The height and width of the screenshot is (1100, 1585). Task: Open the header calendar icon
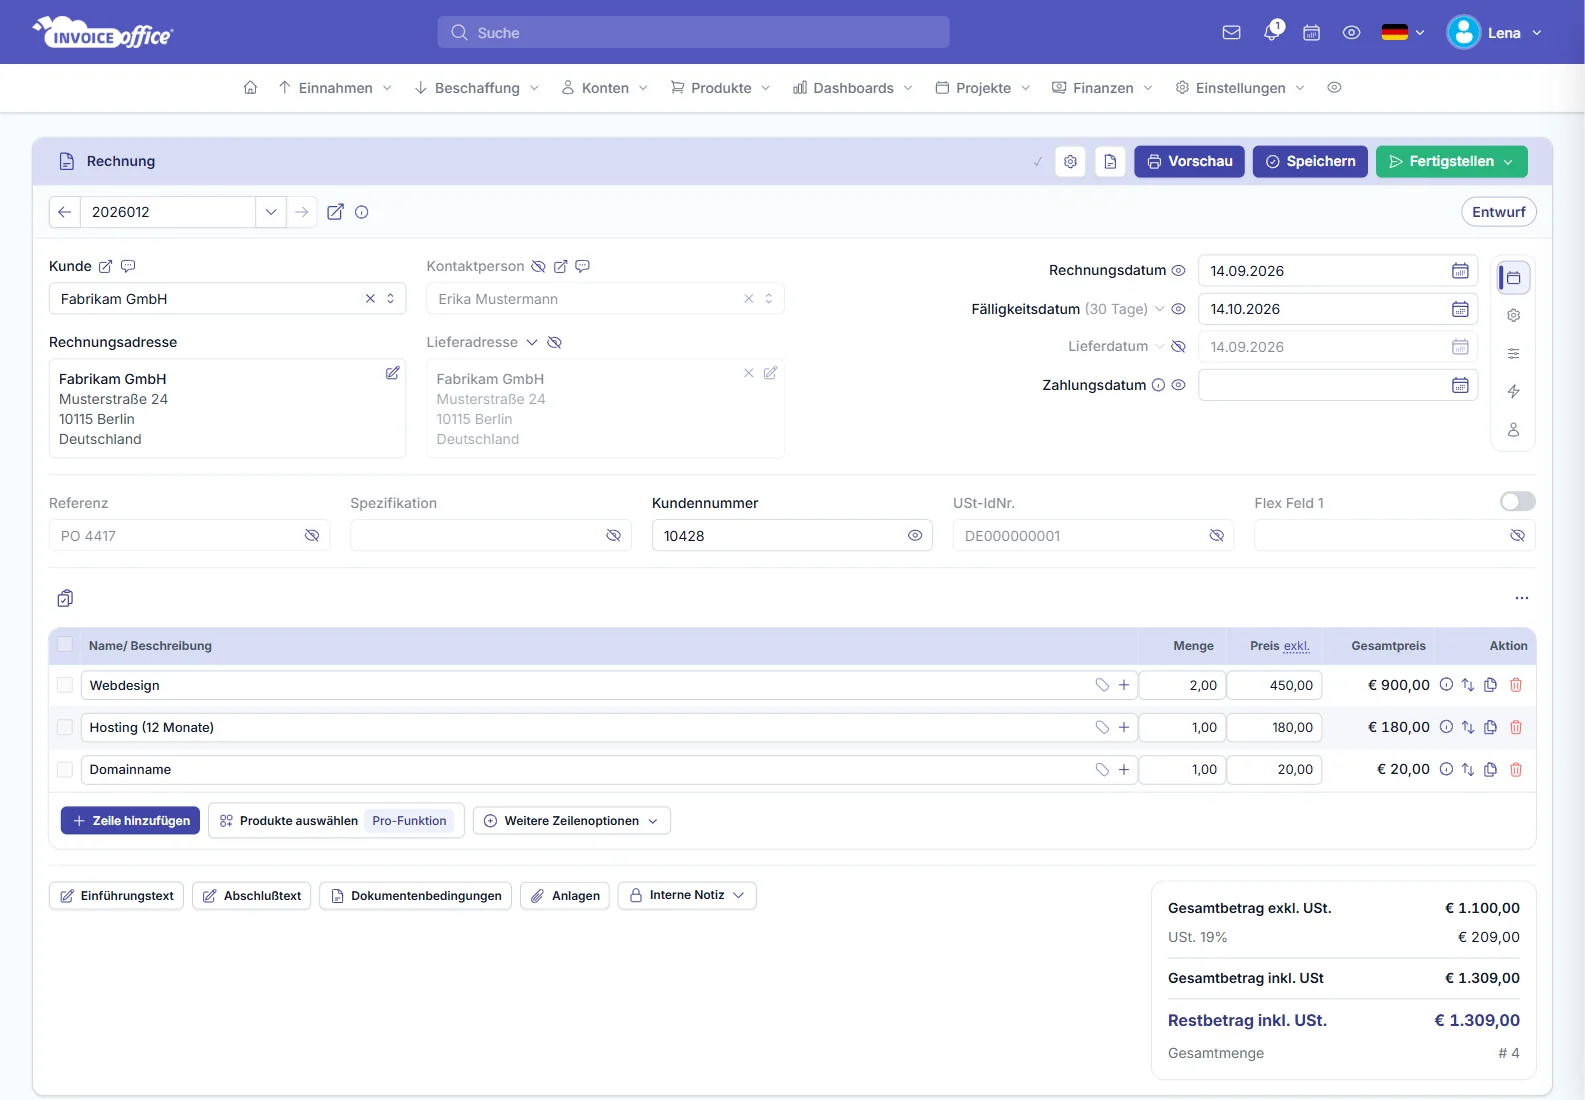coord(1311,33)
